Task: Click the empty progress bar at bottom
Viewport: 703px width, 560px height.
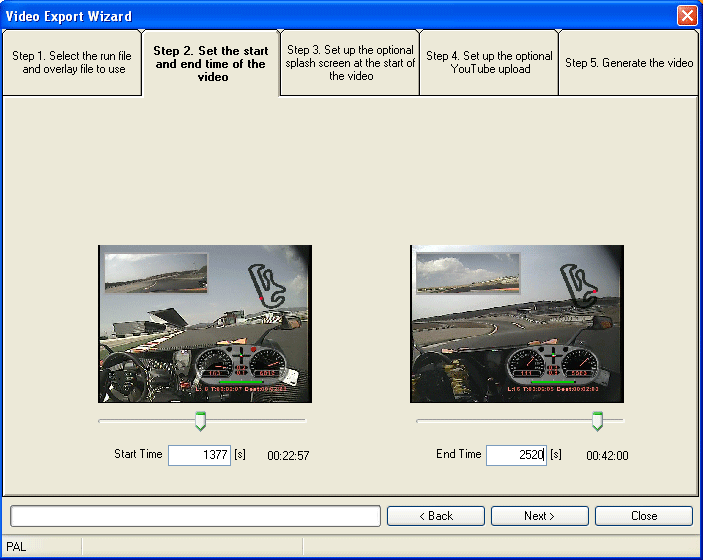Action: [195, 516]
